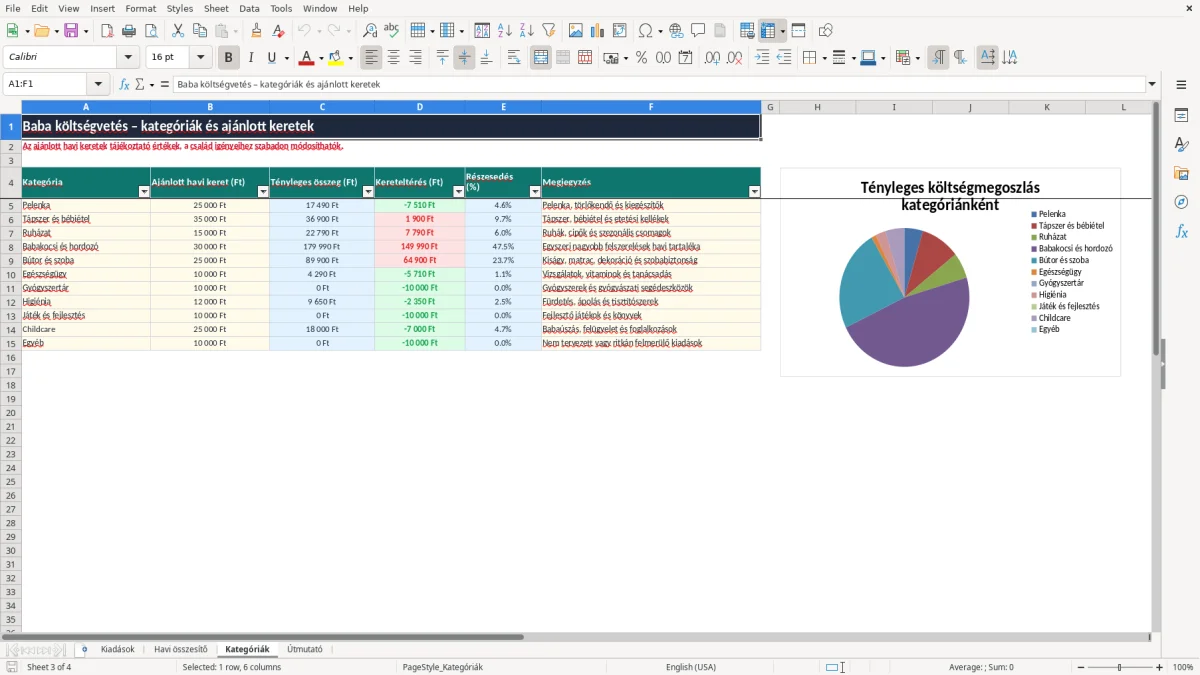Click English (USA) language in status bar
The image size is (1200, 675).
691,667
